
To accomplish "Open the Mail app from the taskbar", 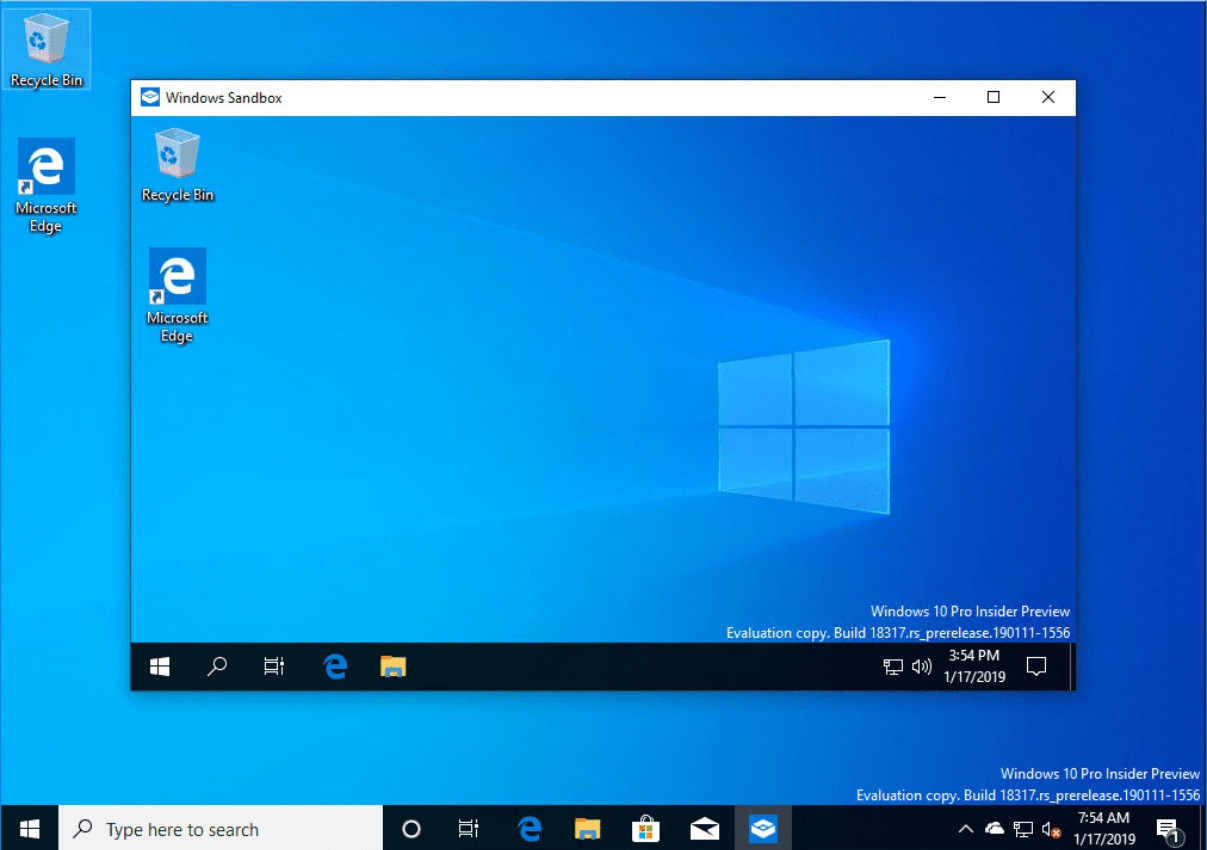I will click(x=703, y=828).
